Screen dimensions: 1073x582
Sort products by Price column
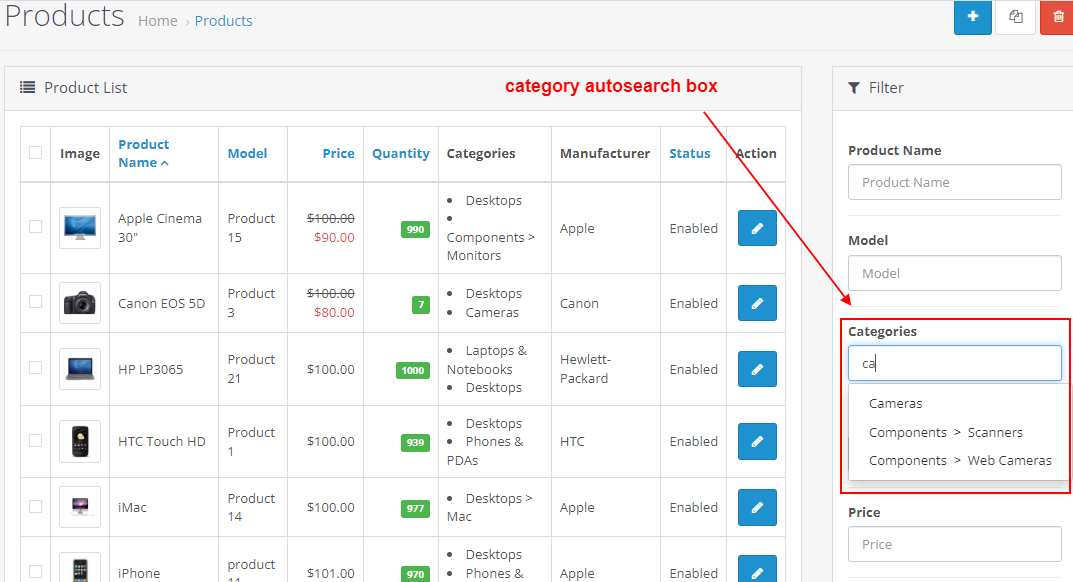[338, 153]
